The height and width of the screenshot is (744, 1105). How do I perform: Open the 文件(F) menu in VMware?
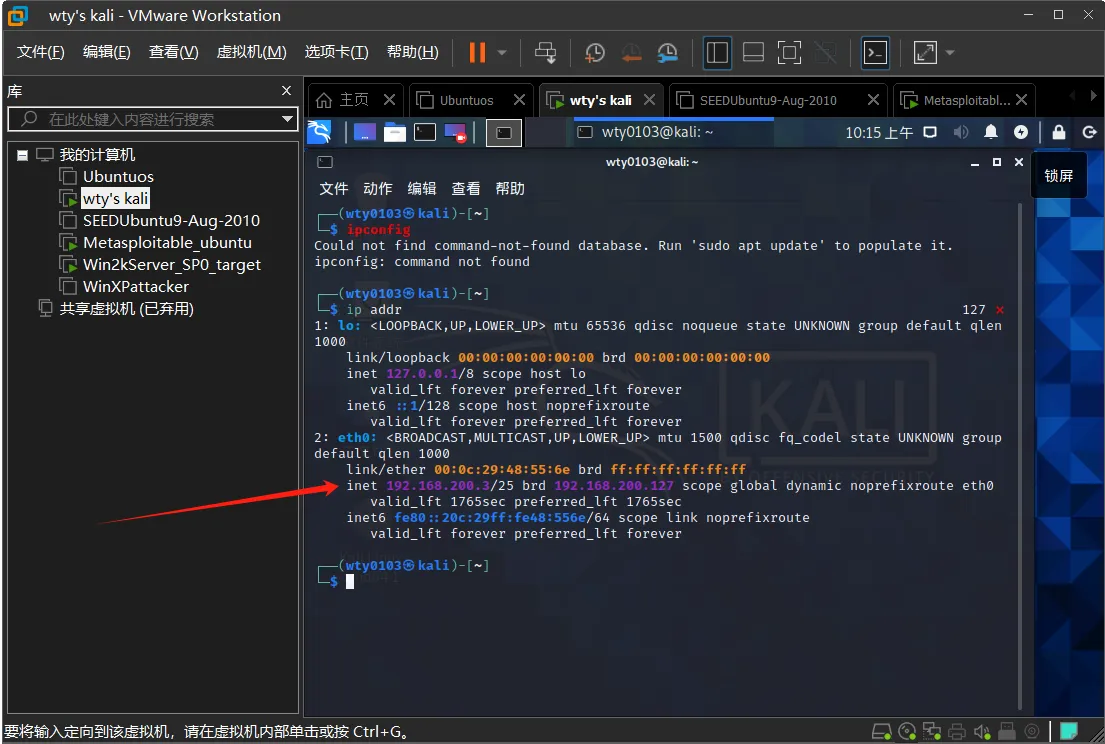tap(40, 52)
